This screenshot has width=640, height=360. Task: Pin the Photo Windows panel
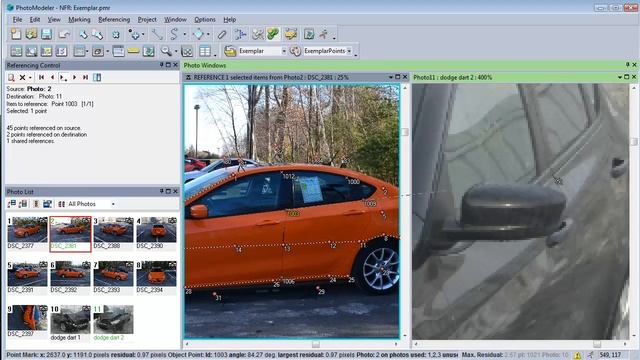coord(628,65)
